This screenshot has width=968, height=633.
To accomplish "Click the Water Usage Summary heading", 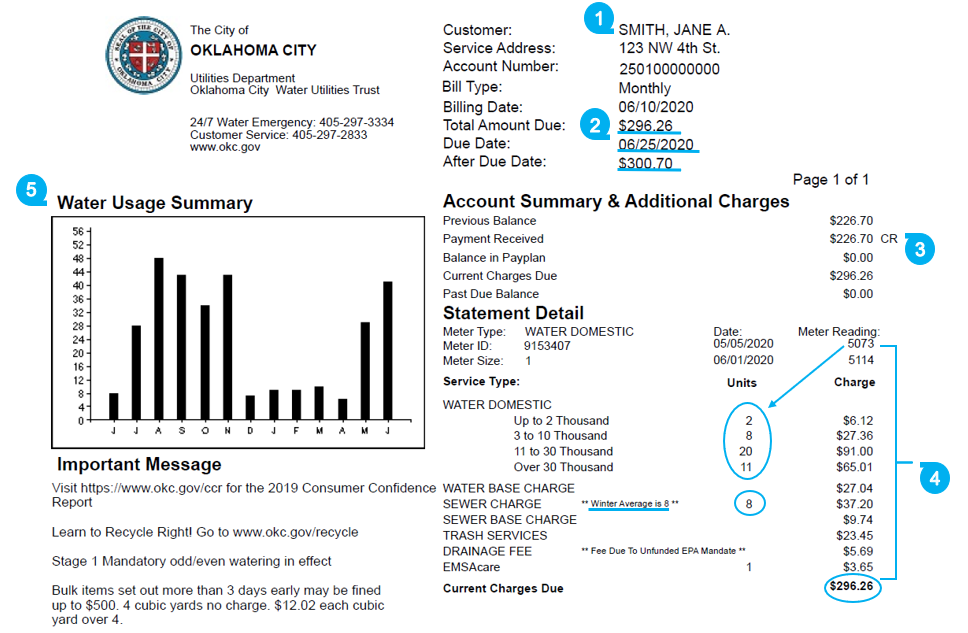I will 155,203.
